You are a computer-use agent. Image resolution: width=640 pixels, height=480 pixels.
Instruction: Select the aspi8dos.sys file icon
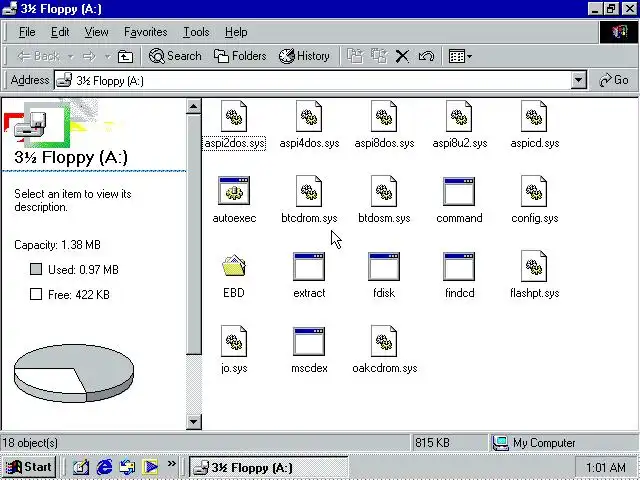384,117
